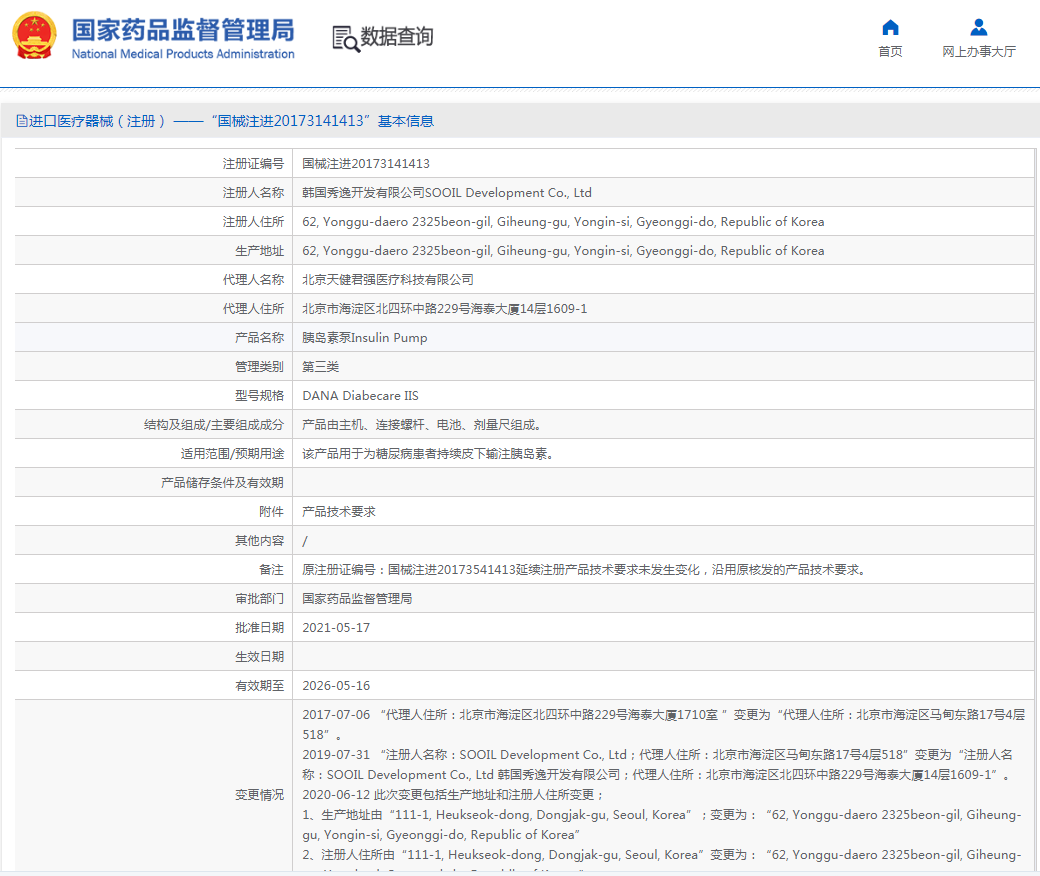The width and height of the screenshot is (1040, 876).
Task: Select the 代理人名称 label
Action: (253, 280)
